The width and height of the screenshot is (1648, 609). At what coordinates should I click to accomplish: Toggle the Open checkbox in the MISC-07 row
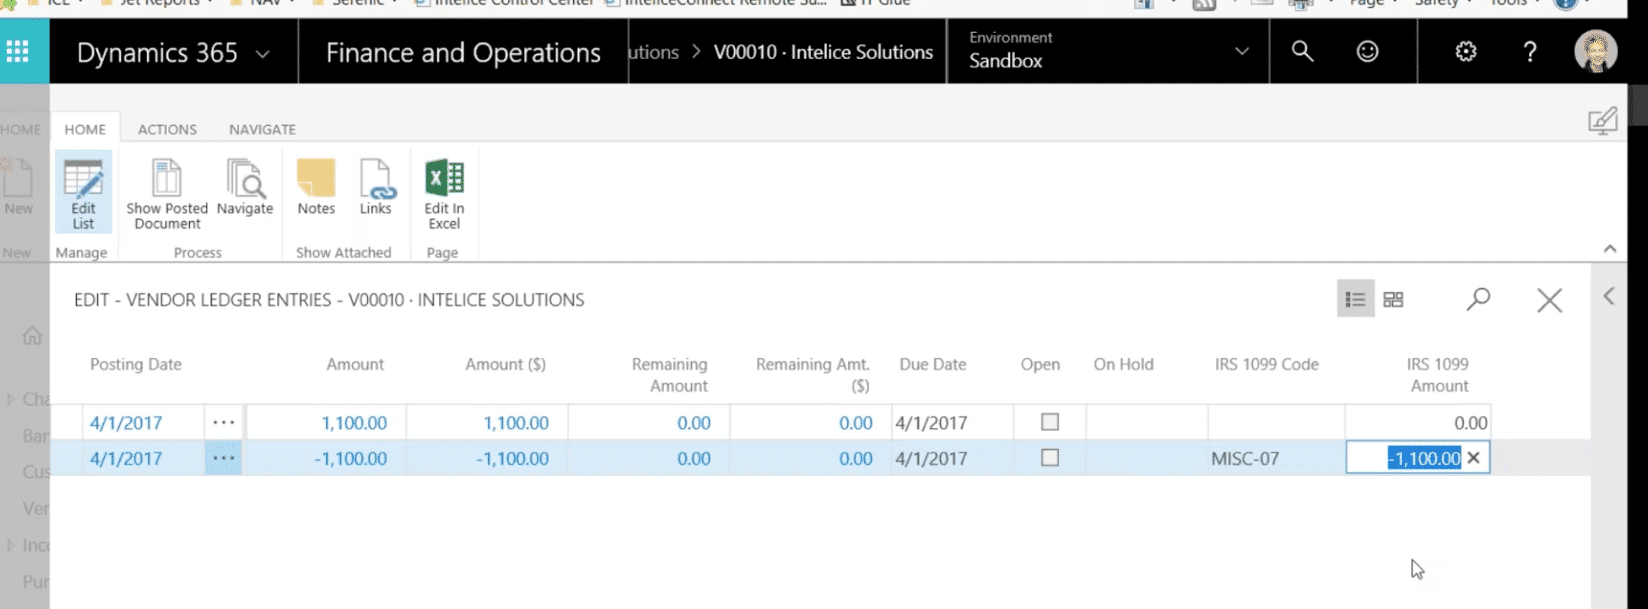coord(1050,457)
